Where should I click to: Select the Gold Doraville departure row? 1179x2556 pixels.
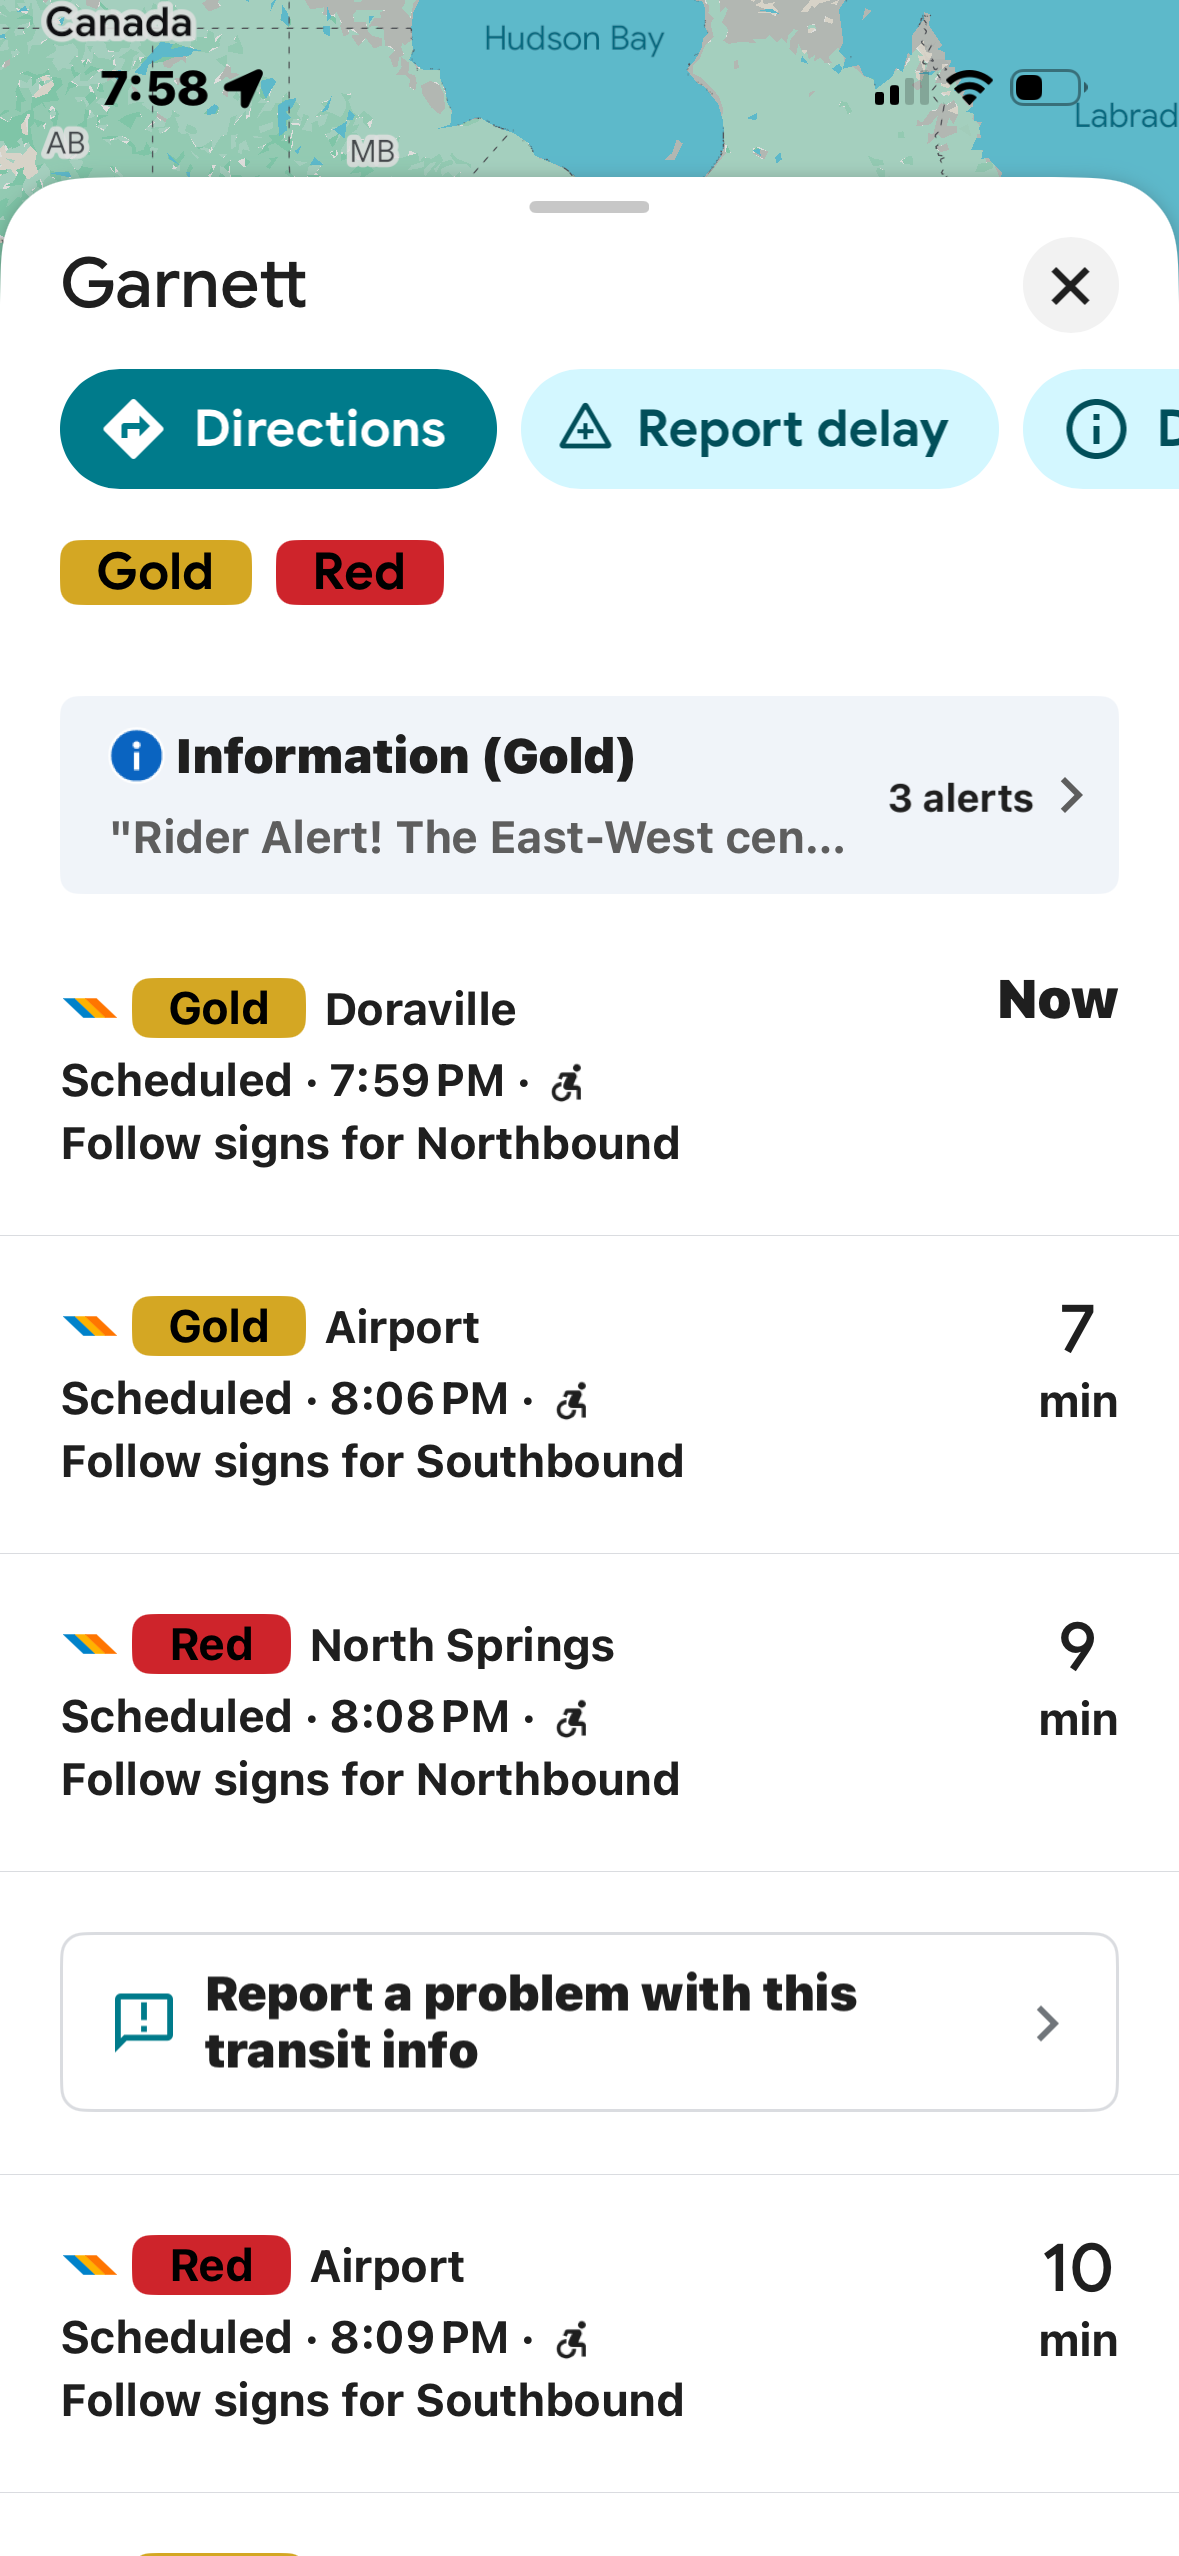point(589,1075)
